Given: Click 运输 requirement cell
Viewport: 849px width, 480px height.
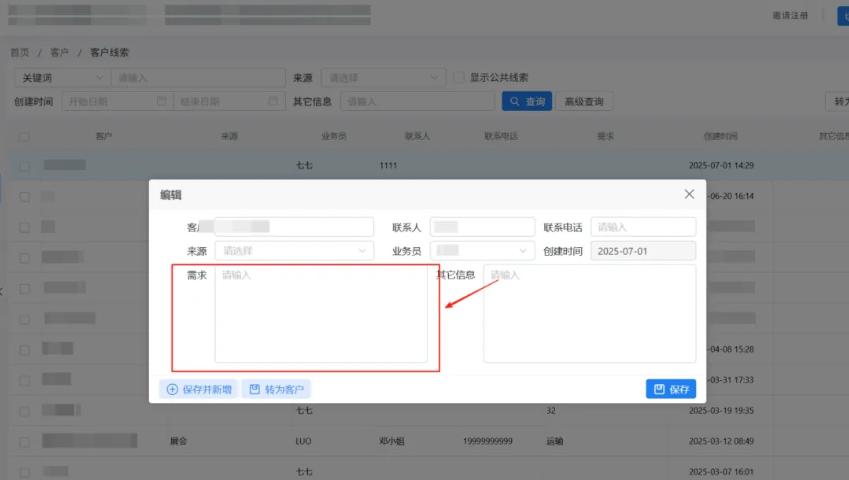Looking at the screenshot, I should tap(555, 442).
